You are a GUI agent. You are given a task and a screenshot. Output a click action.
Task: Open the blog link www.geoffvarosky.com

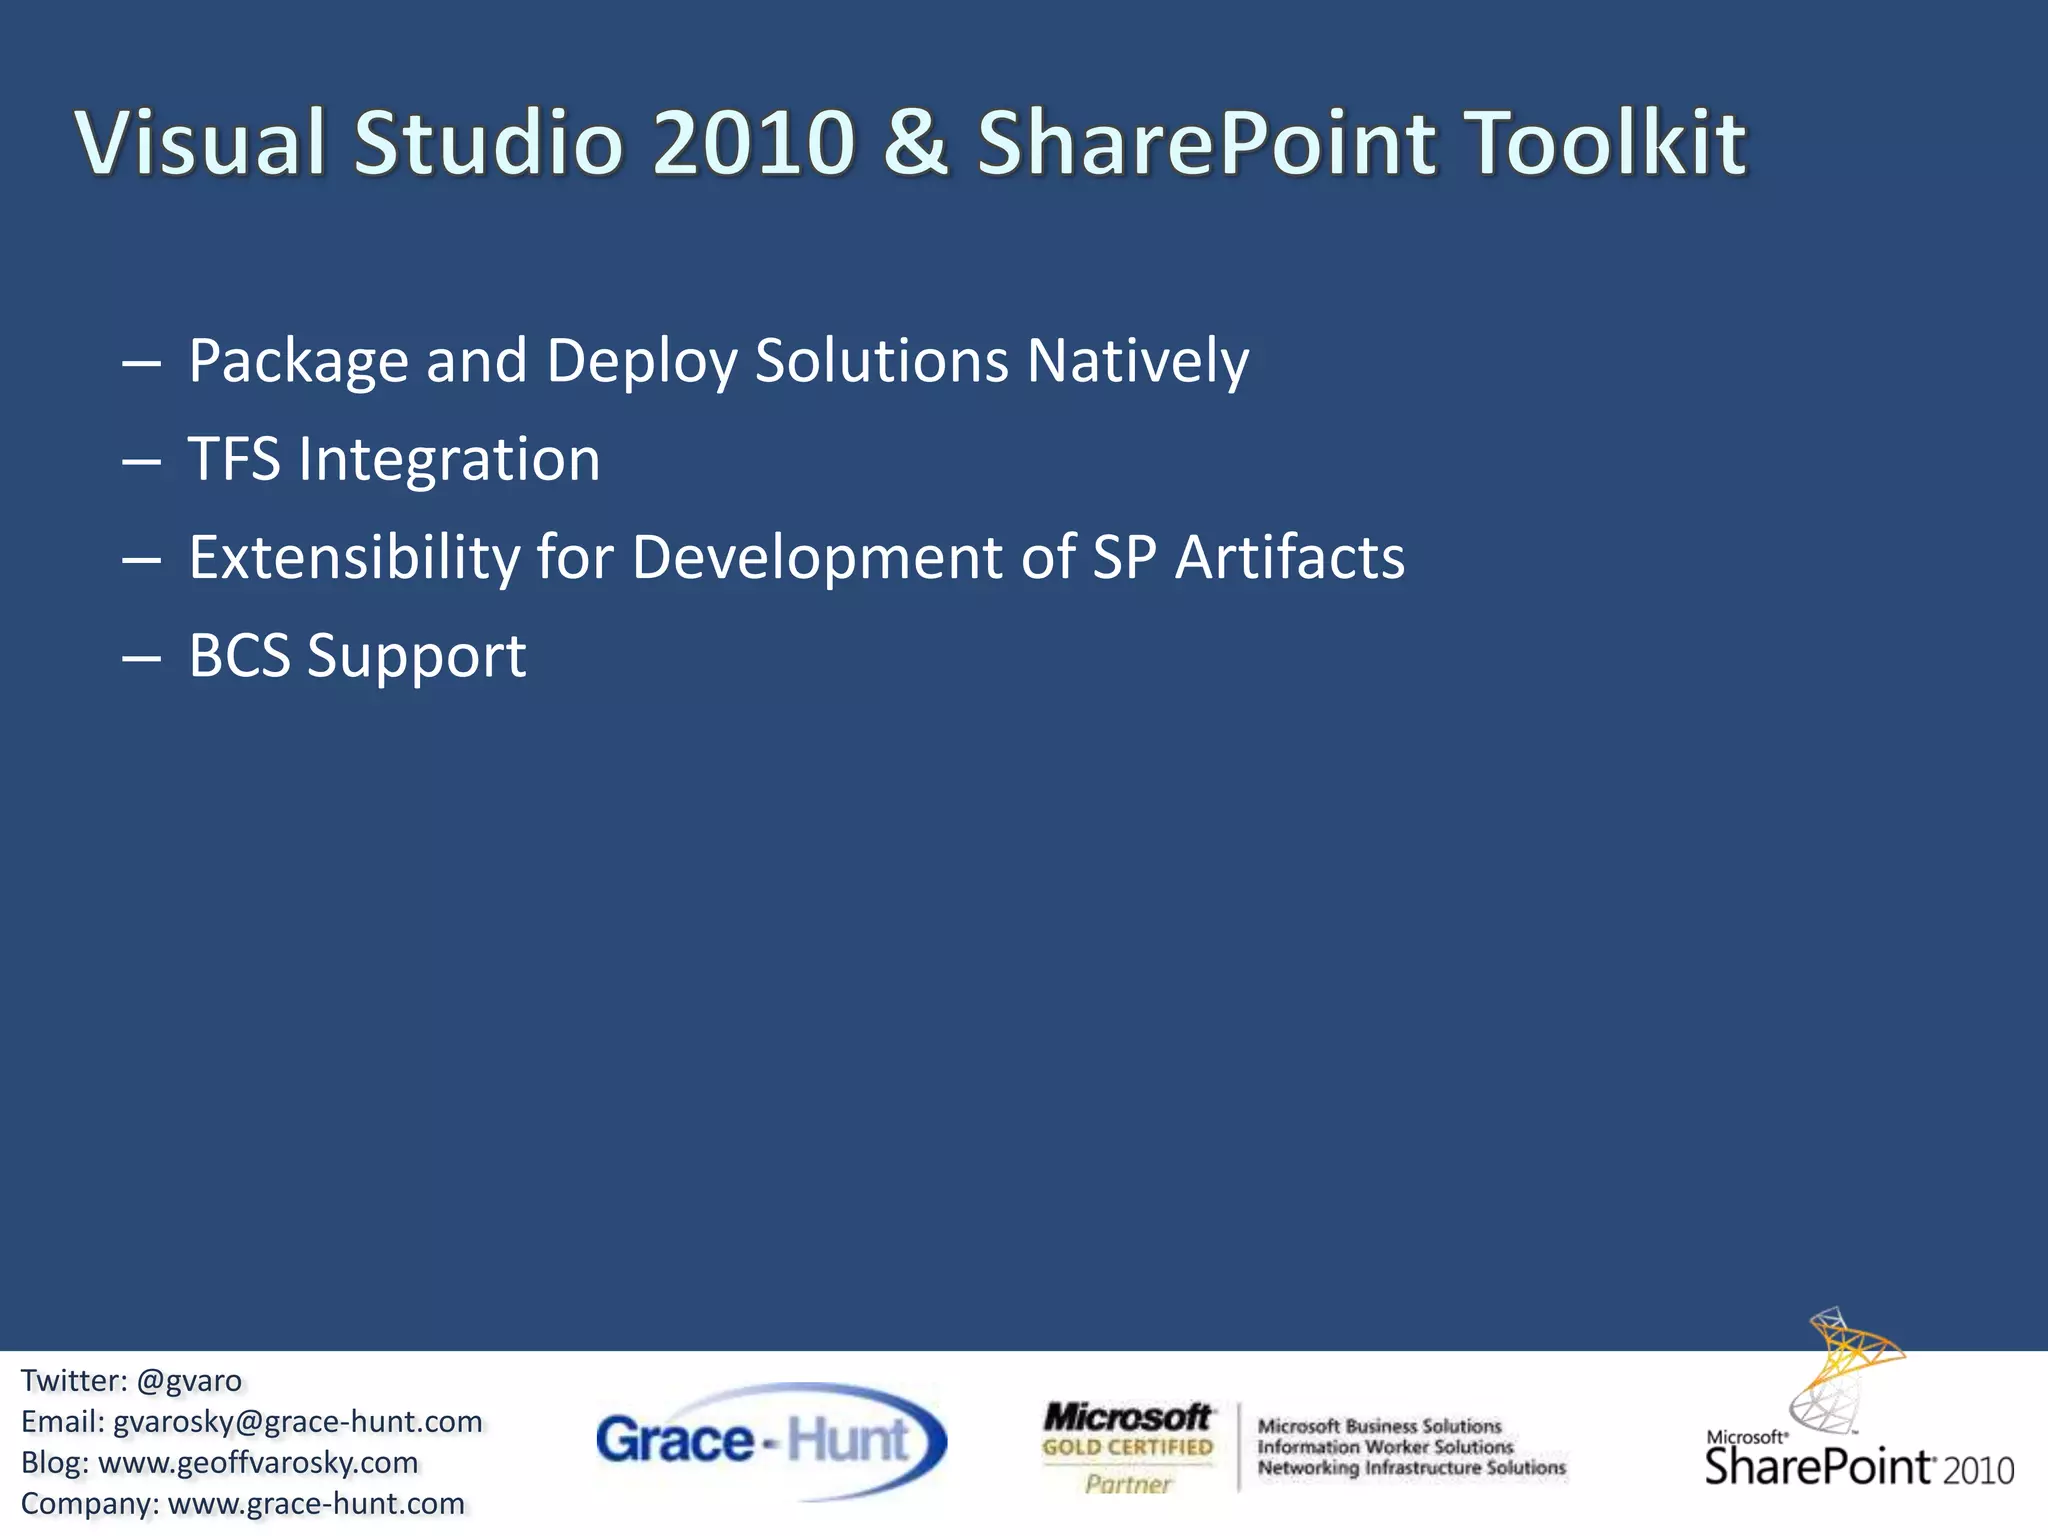pos(258,1463)
